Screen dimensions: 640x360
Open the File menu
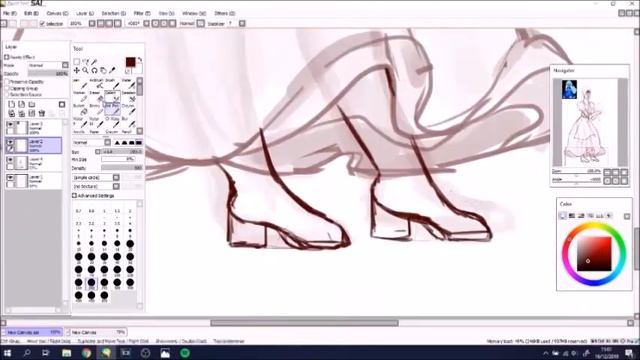[x=9, y=13]
